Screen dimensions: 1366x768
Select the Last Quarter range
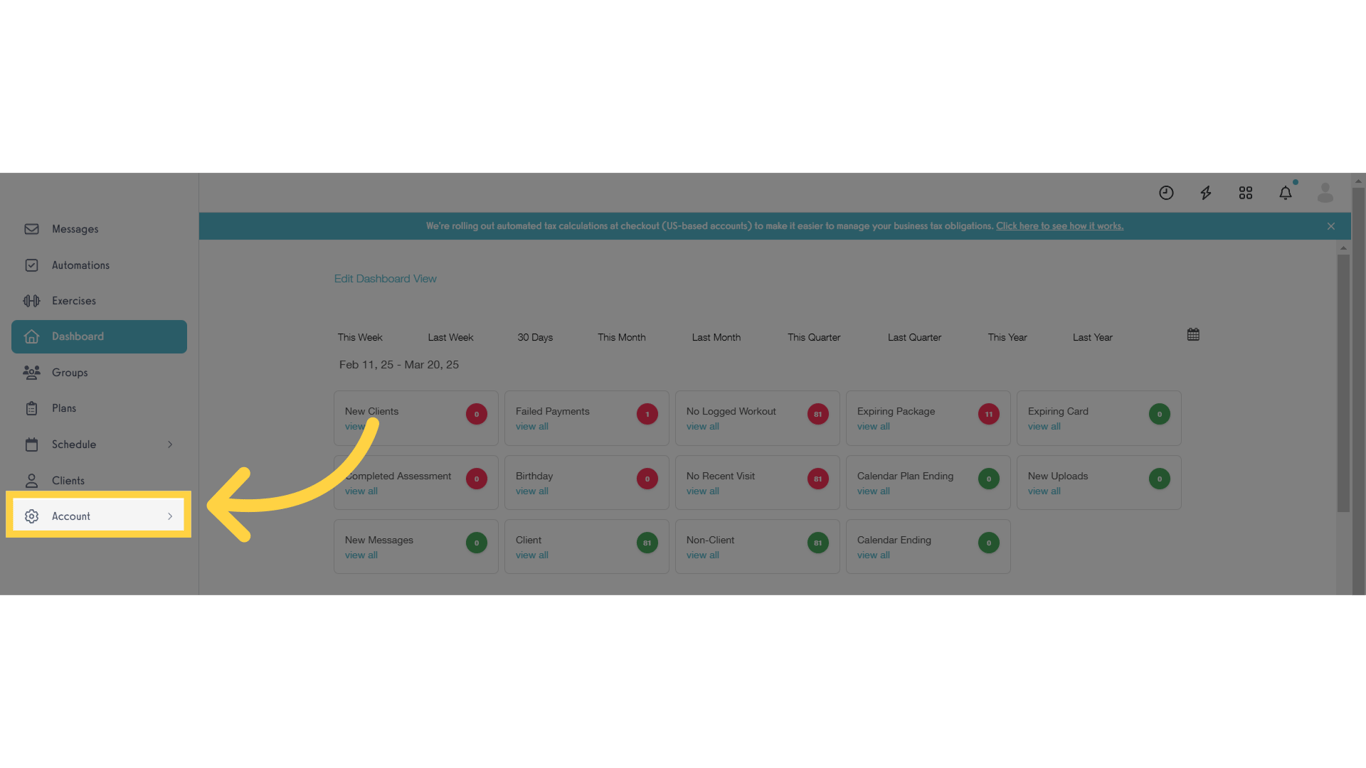coord(914,338)
